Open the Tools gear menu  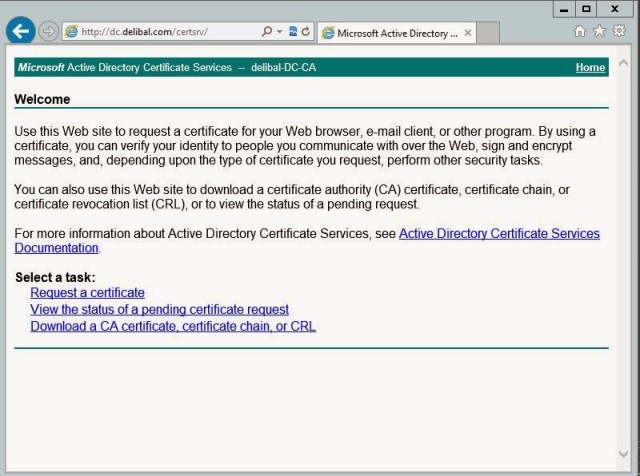tap(619, 32)
